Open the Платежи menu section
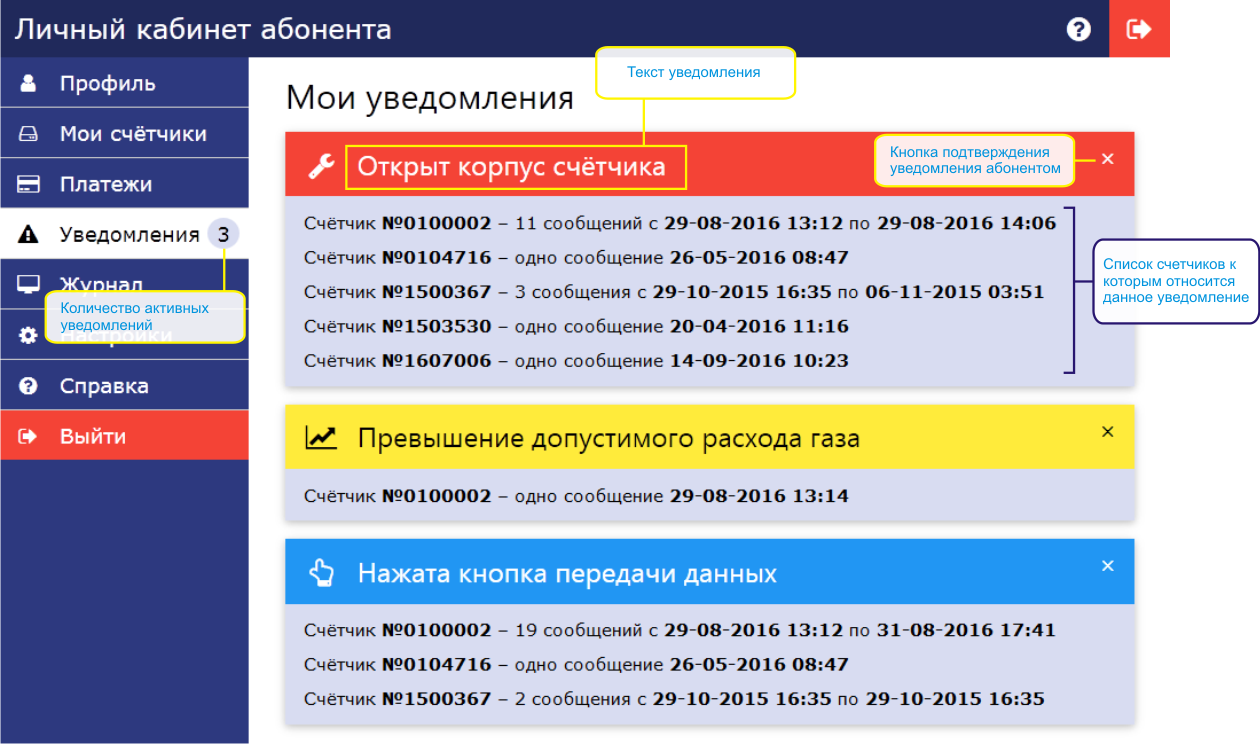This screenshot has height=744, width=1260. [106, 185]
